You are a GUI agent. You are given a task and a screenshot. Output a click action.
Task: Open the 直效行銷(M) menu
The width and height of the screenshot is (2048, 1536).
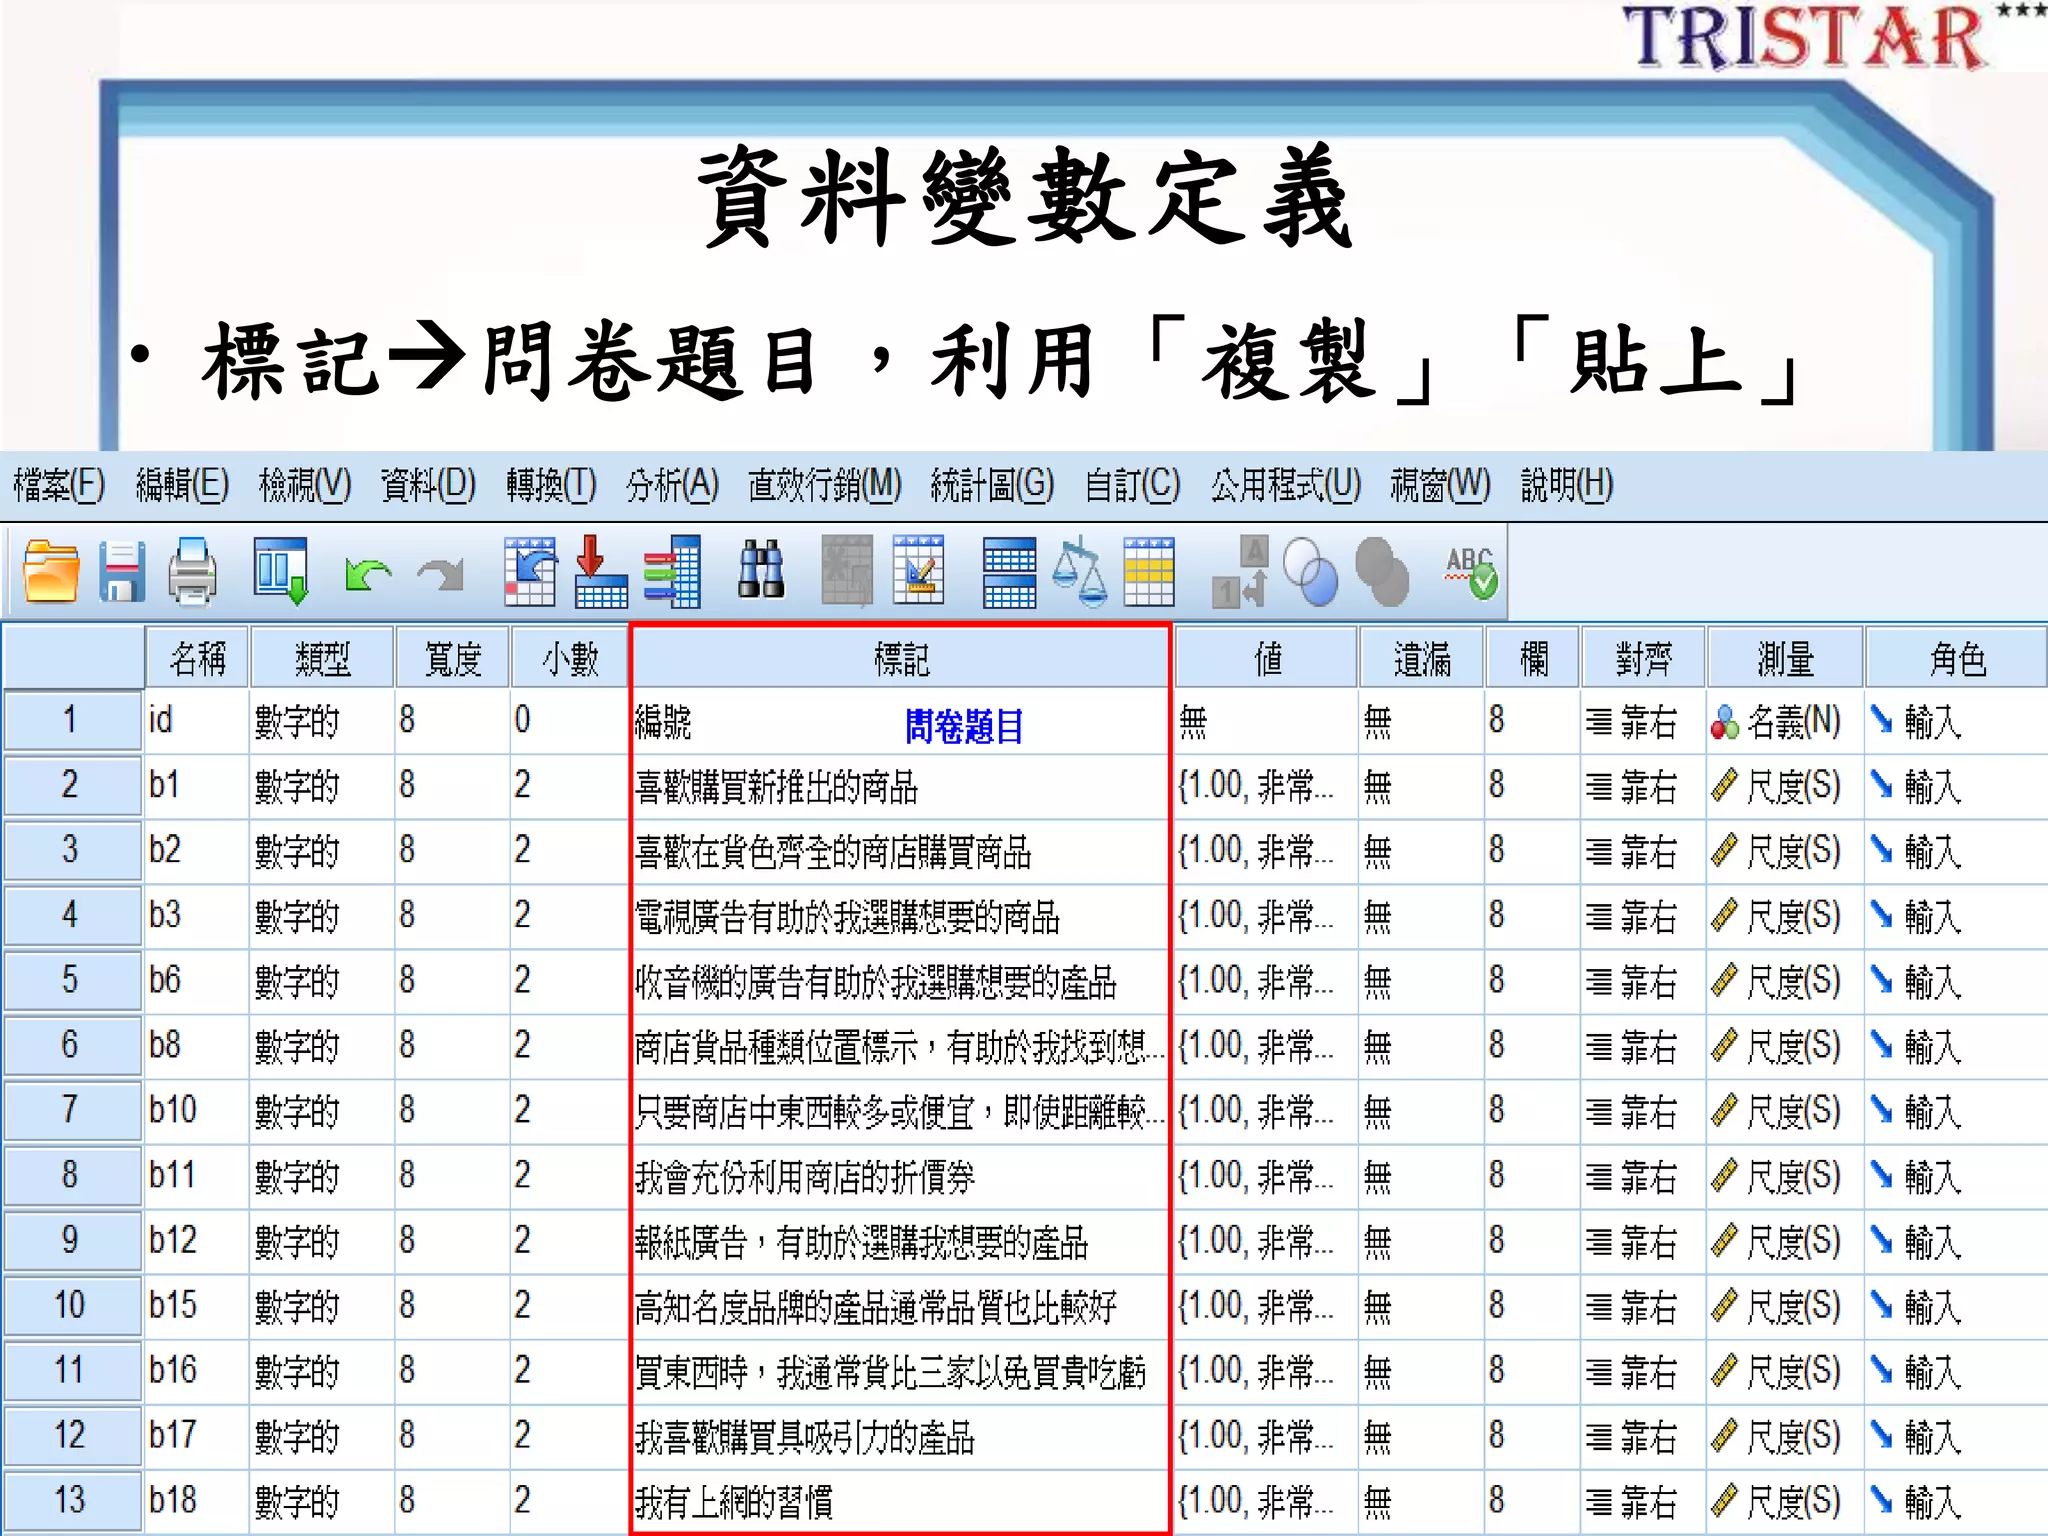(825, 486)
